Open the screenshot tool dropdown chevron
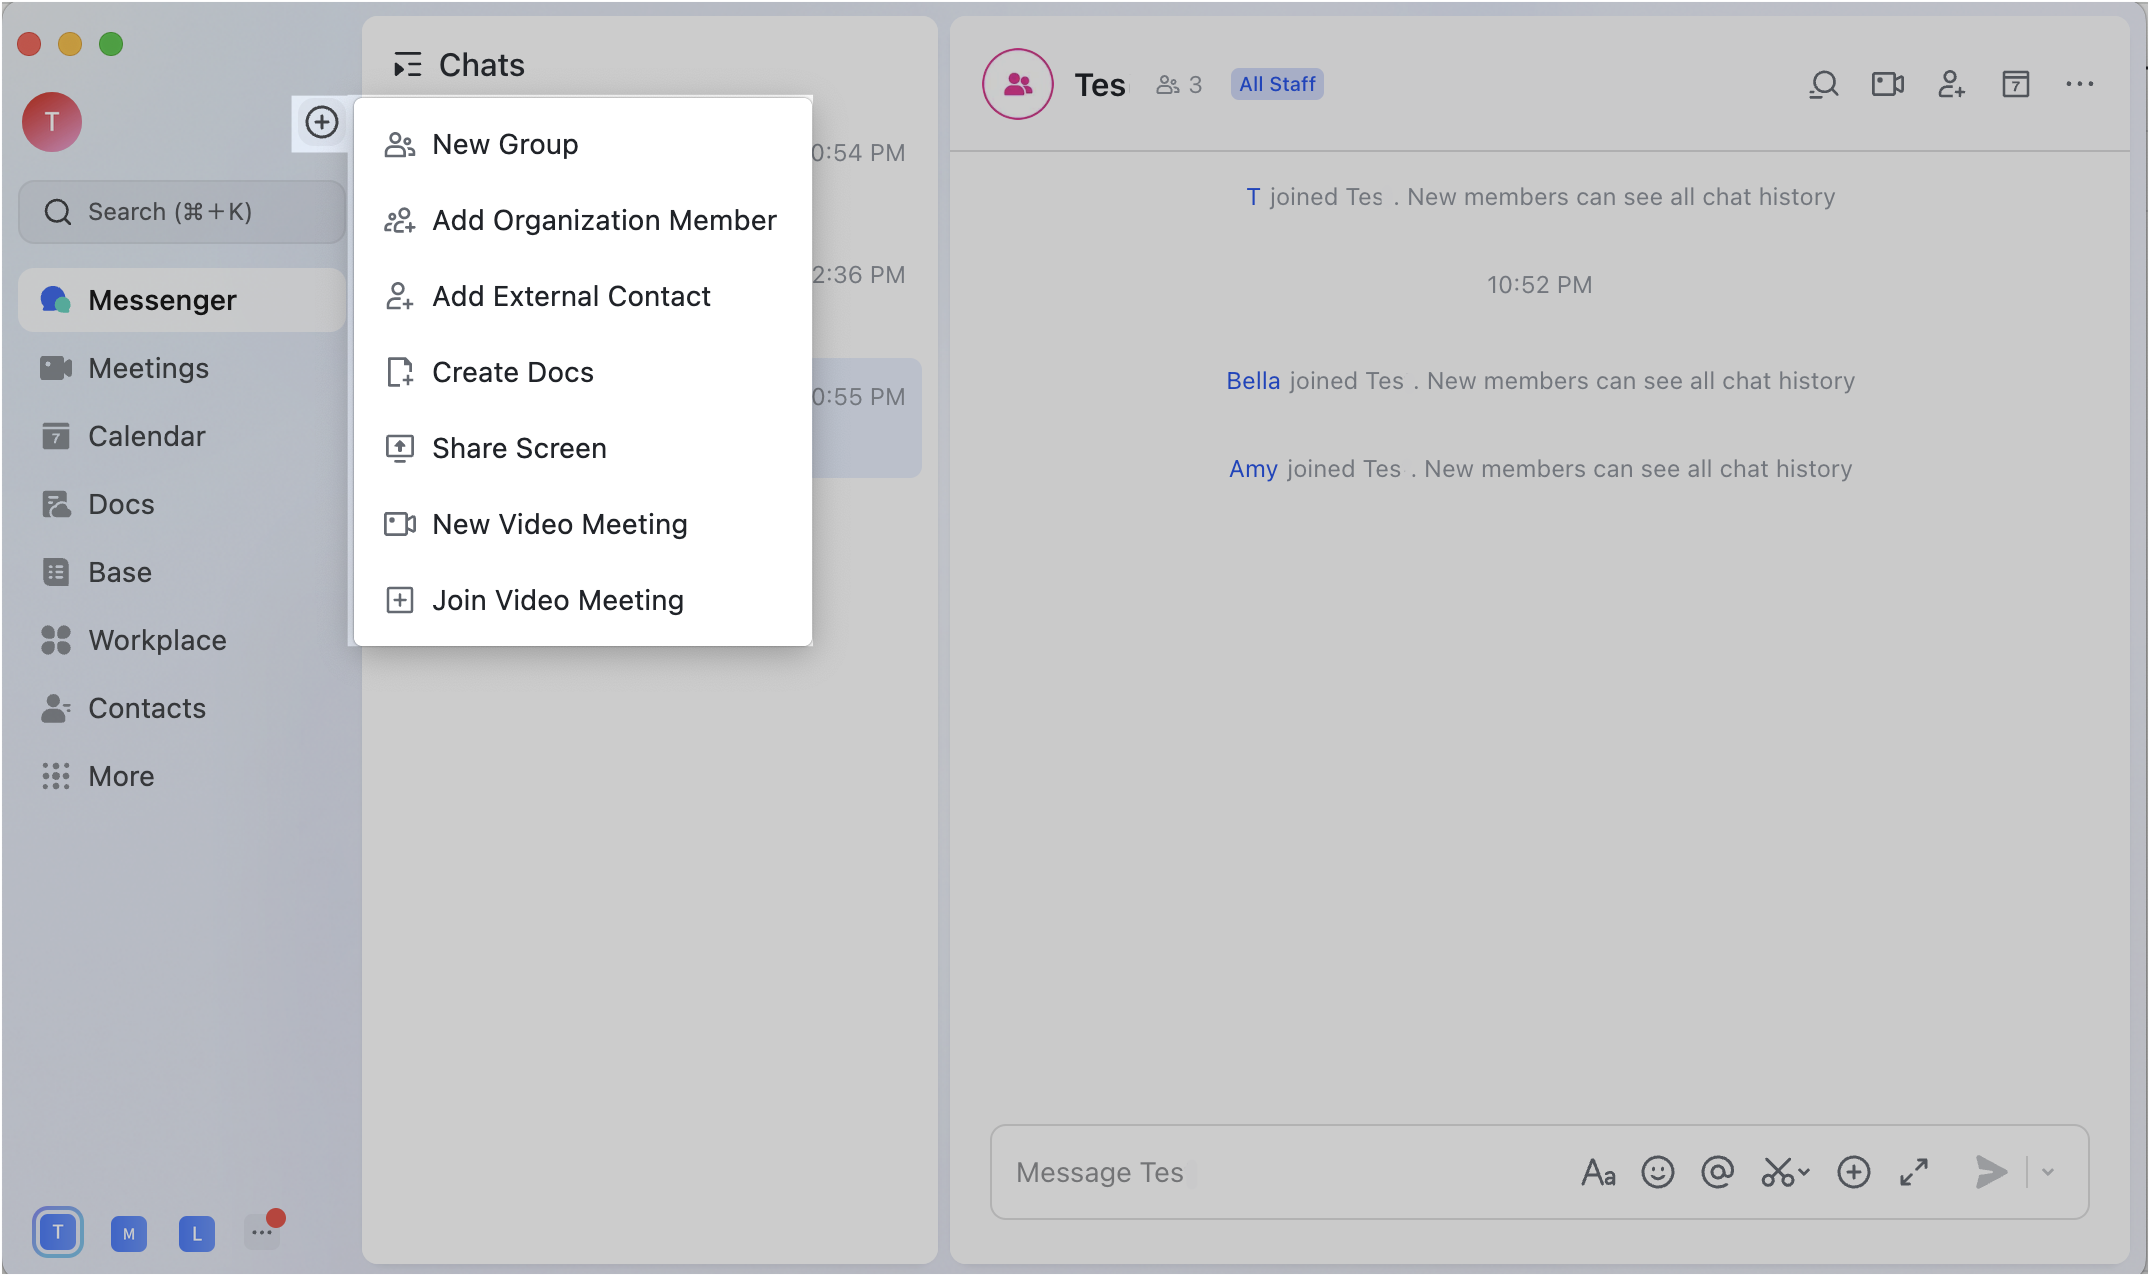This screenshot has height=1276, width=2150. [1803, 1172]
